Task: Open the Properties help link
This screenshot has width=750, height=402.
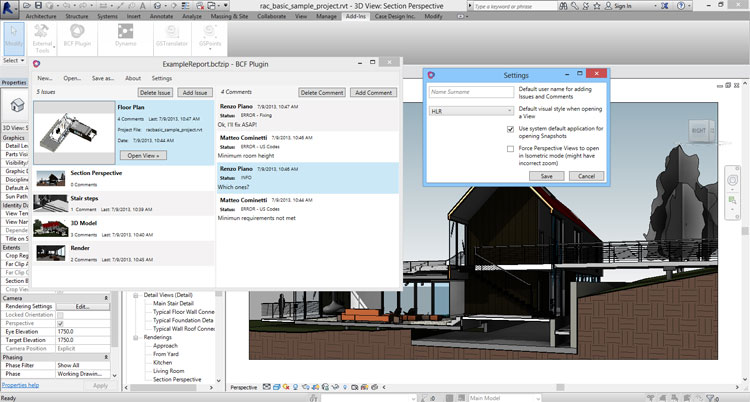Action: pyautogui.click(x=20, y=385)
